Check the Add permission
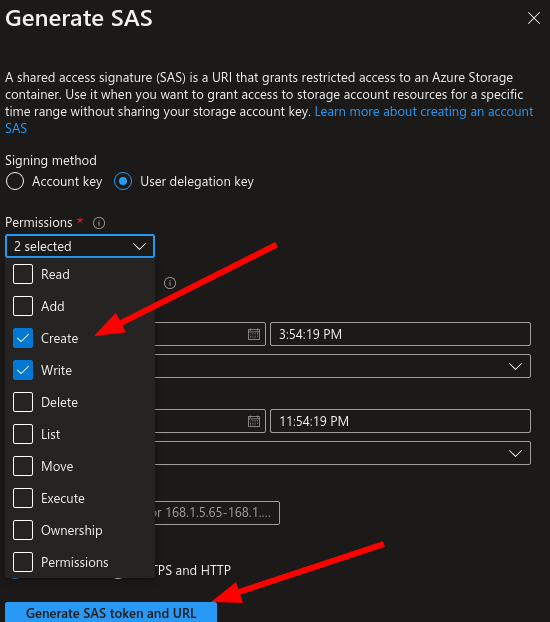The height and width of the screenshot is (622, 550). (23, 306)
